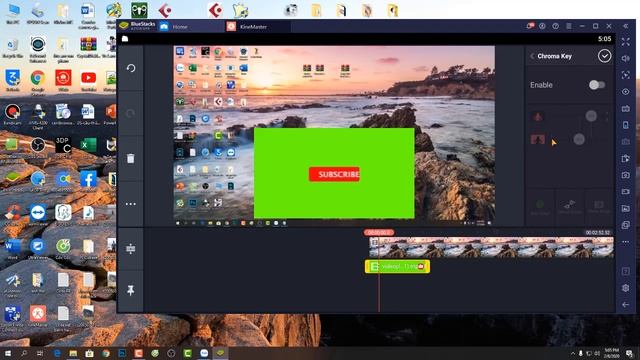Open the BlueStacks media folder icon
640x360 pixels.
pyautogui.click(x=626, y=208)
